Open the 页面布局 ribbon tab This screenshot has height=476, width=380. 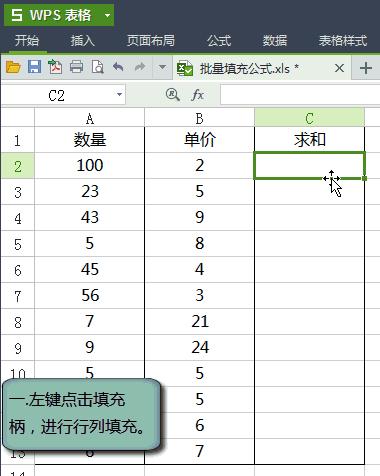[x=151, y=41]
